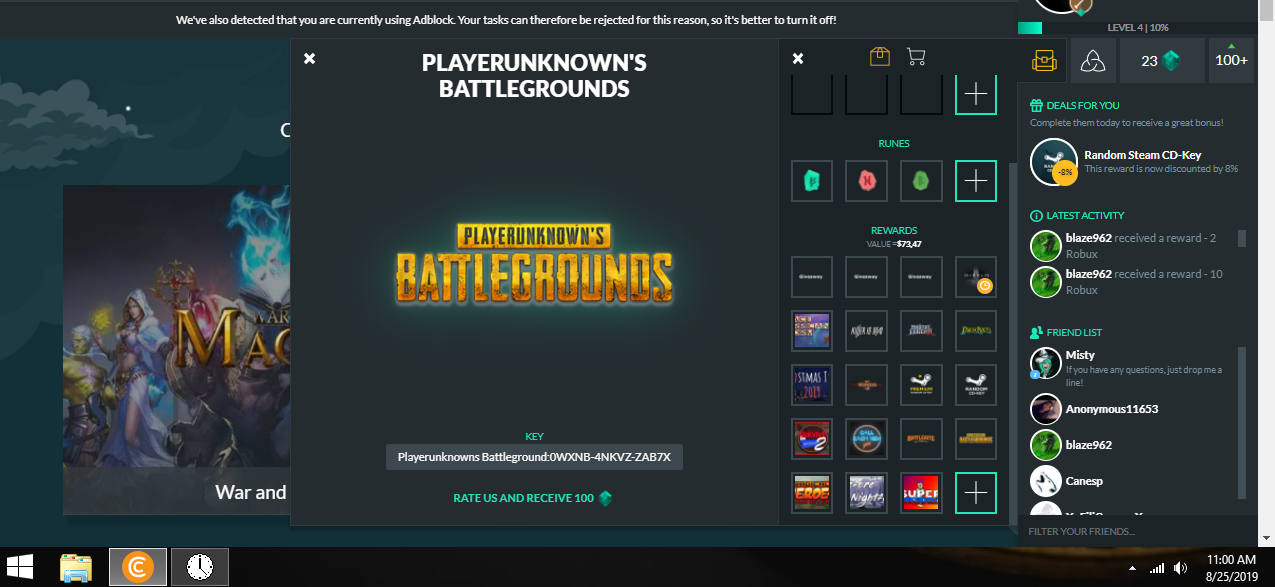Close the inventory side panel
The width and height of the screenshot is (1275, 587).
(x=798, y=59)
